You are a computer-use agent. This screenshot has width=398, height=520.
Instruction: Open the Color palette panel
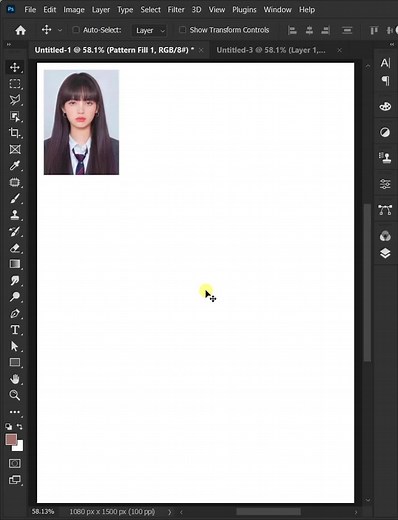[x=385, y=106]
